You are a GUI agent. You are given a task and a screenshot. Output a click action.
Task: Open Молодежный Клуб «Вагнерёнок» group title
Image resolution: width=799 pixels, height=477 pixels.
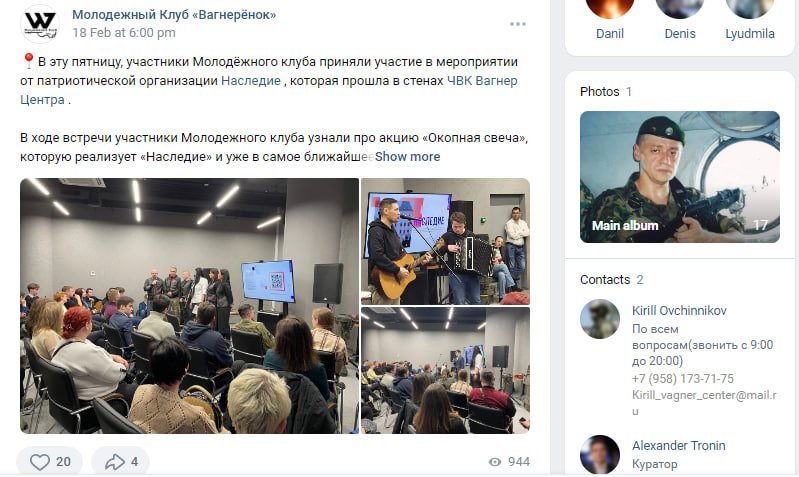(x=174, y=15)
